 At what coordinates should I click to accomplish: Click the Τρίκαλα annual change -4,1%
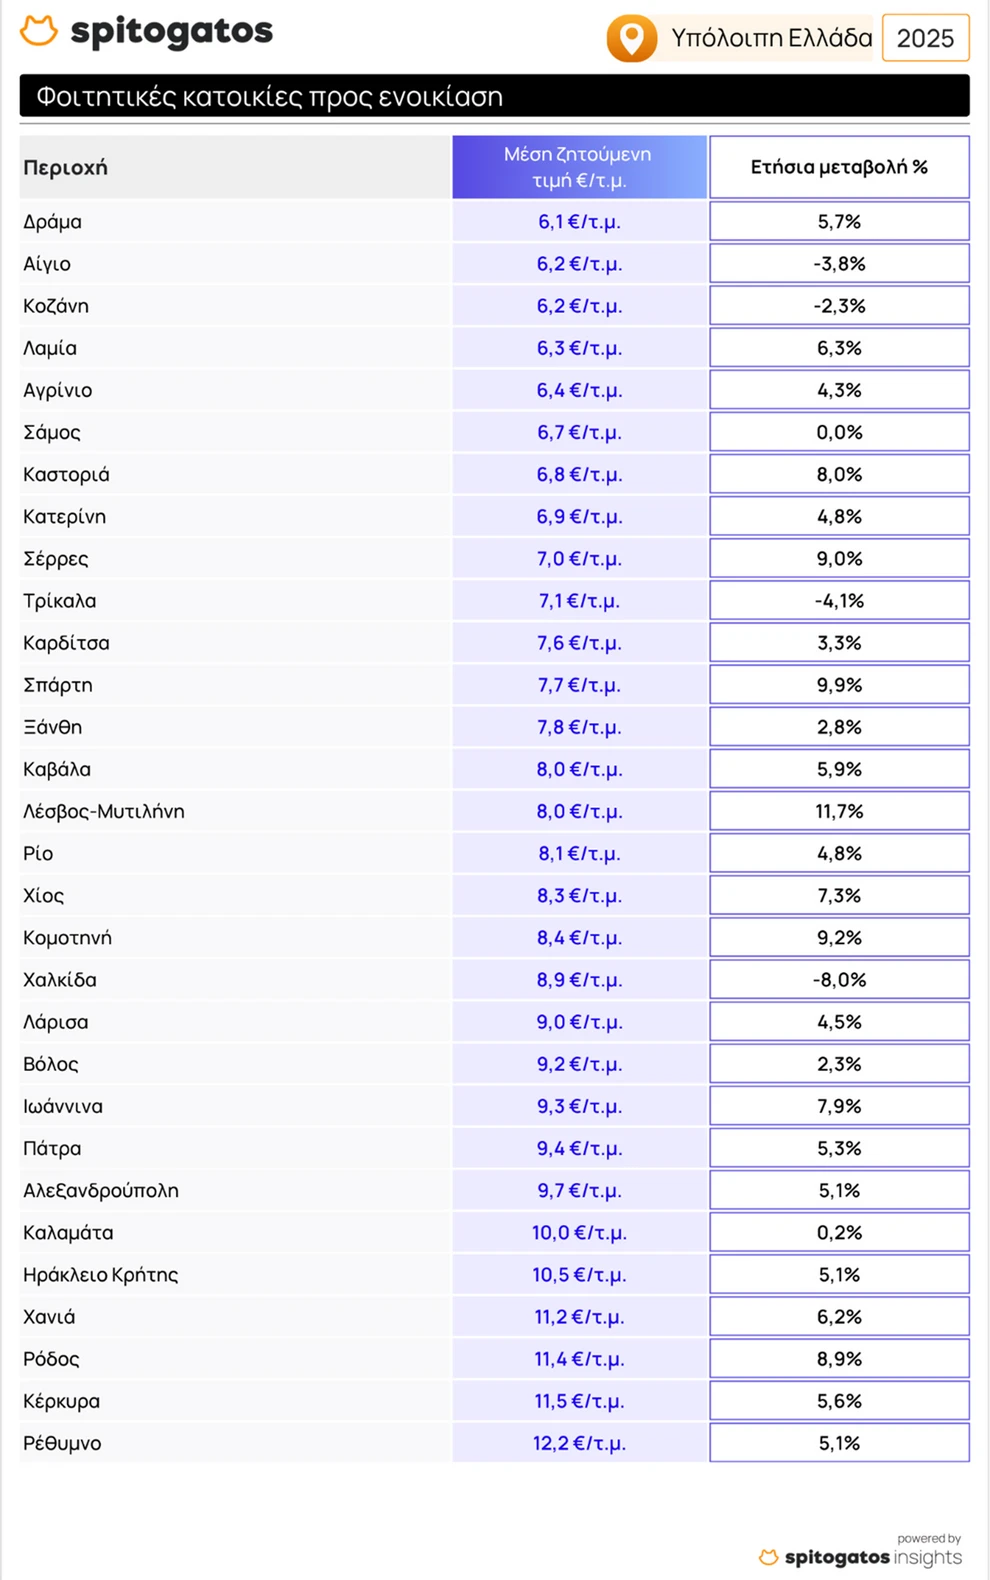click(839, 601)
